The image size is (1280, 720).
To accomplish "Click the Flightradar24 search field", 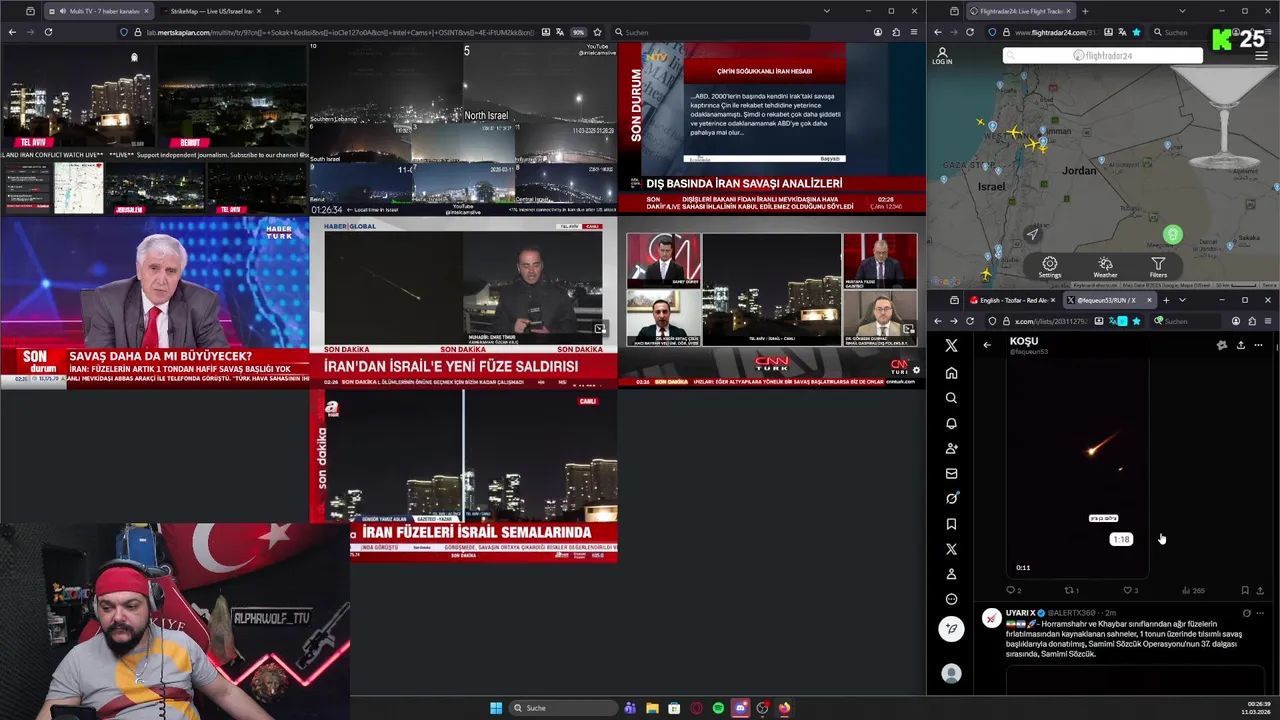I will 1103,56.
